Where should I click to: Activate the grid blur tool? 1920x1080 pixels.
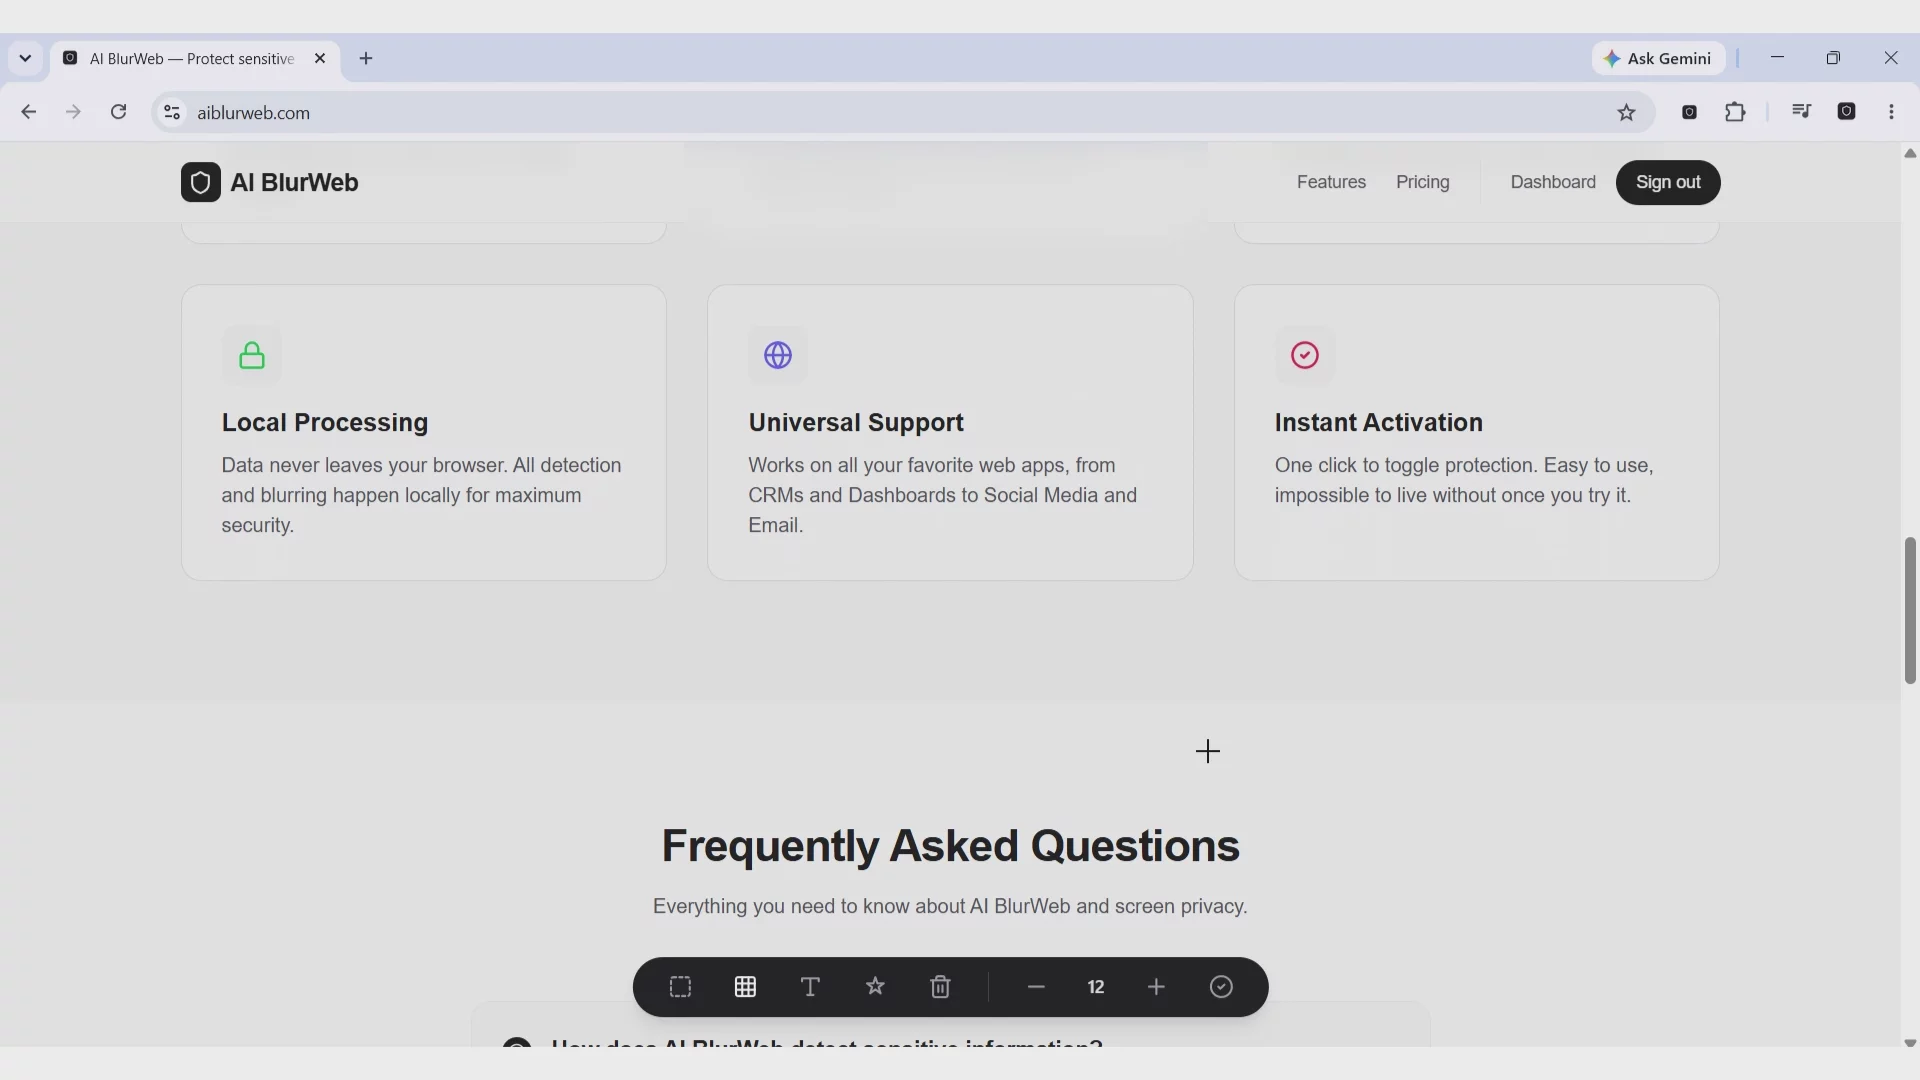[745, 987]
